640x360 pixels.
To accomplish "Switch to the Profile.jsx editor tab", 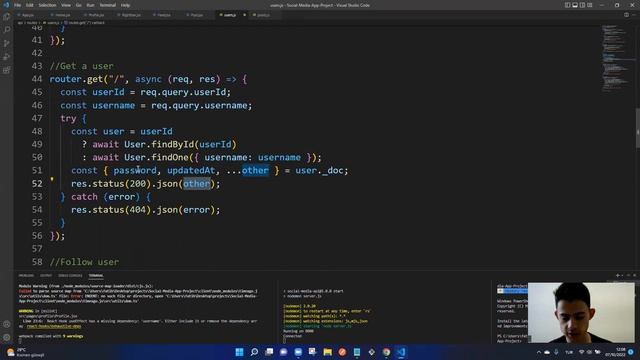I will (x=95, y=15).
